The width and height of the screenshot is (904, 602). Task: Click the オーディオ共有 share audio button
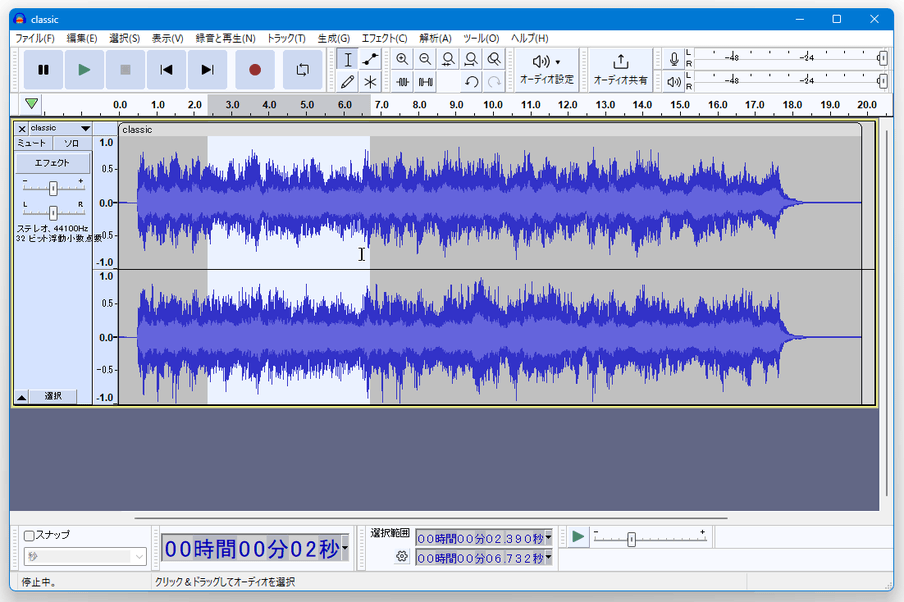(x=620, y=70)
